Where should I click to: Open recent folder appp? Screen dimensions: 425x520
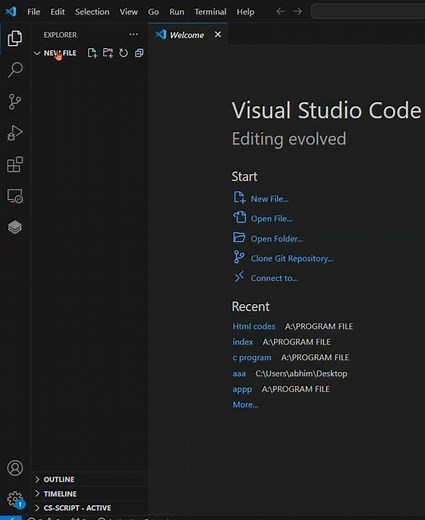click(x=242, y=389)
